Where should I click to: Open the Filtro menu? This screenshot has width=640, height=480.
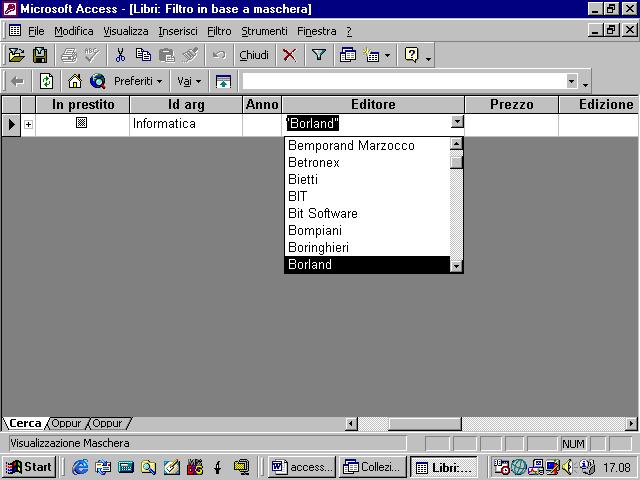(219, 31)
